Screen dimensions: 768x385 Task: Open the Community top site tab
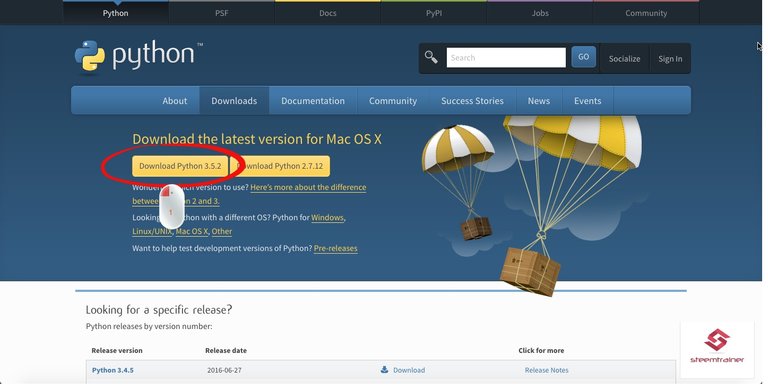(646, 13)
